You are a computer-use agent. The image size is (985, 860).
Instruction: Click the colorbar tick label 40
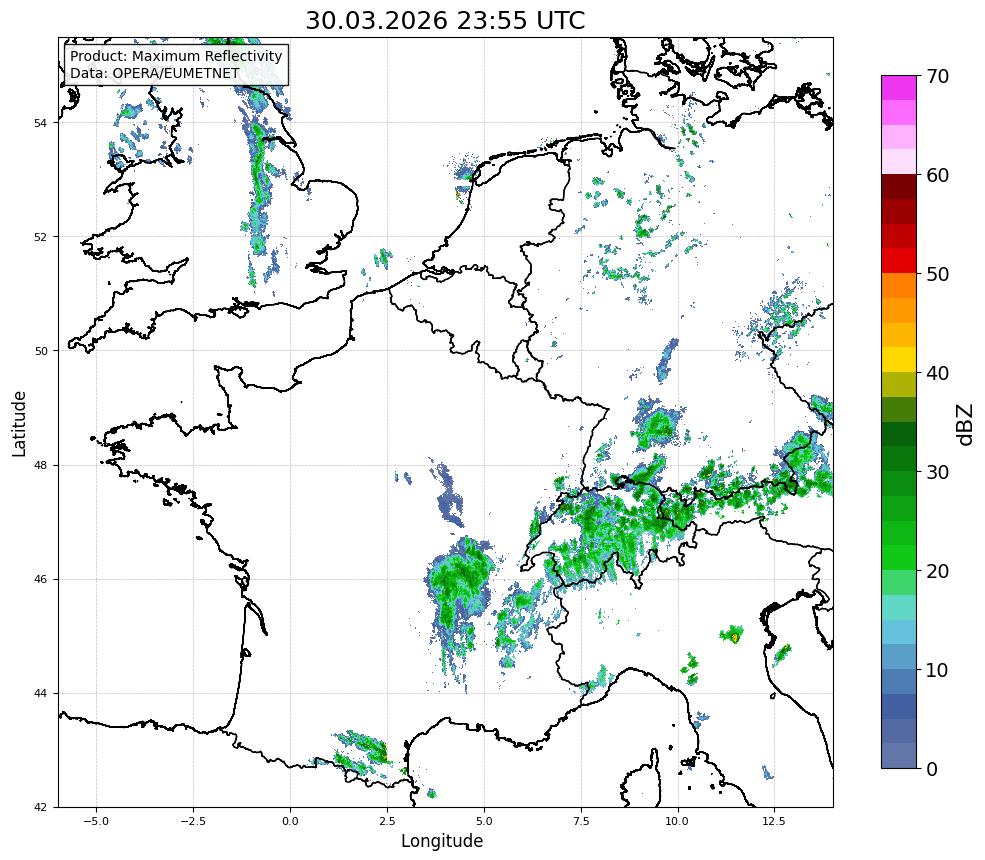pos(937,373)
